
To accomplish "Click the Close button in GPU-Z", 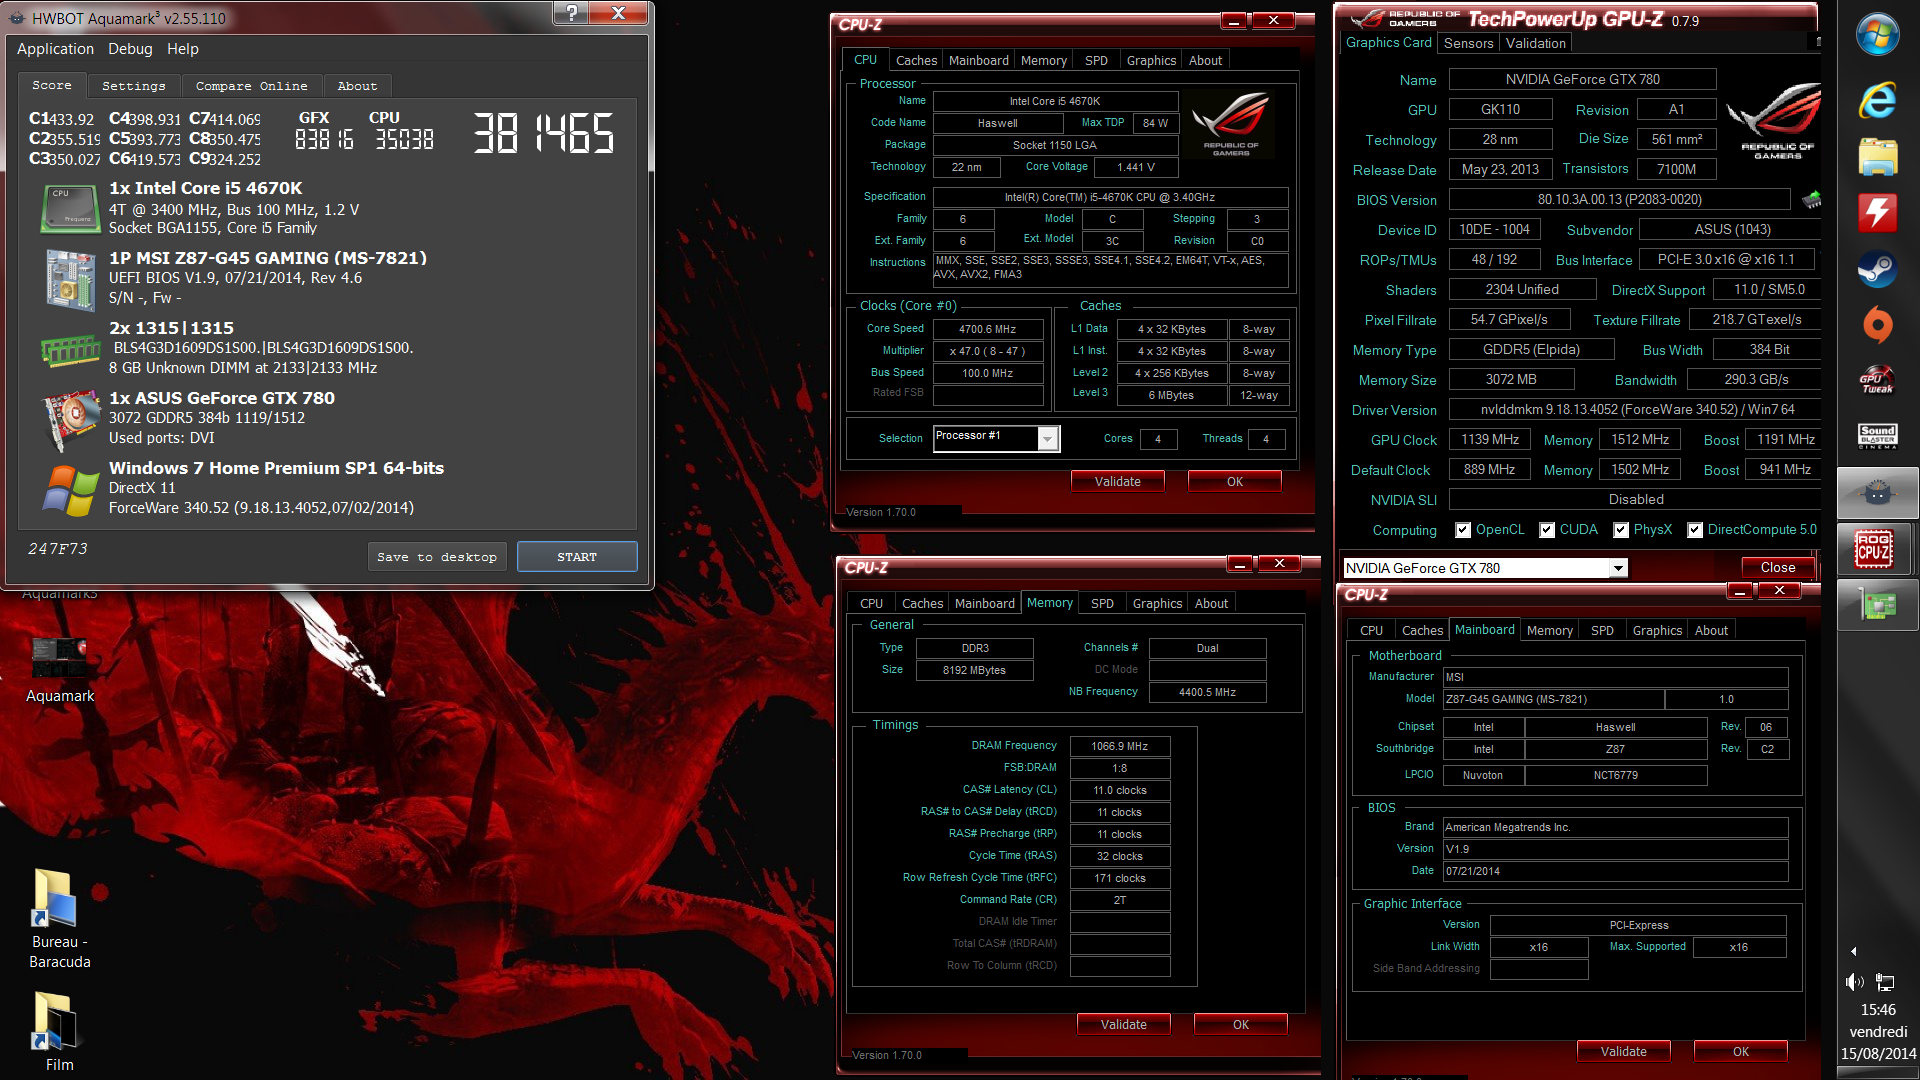I will coord(1777,568).
